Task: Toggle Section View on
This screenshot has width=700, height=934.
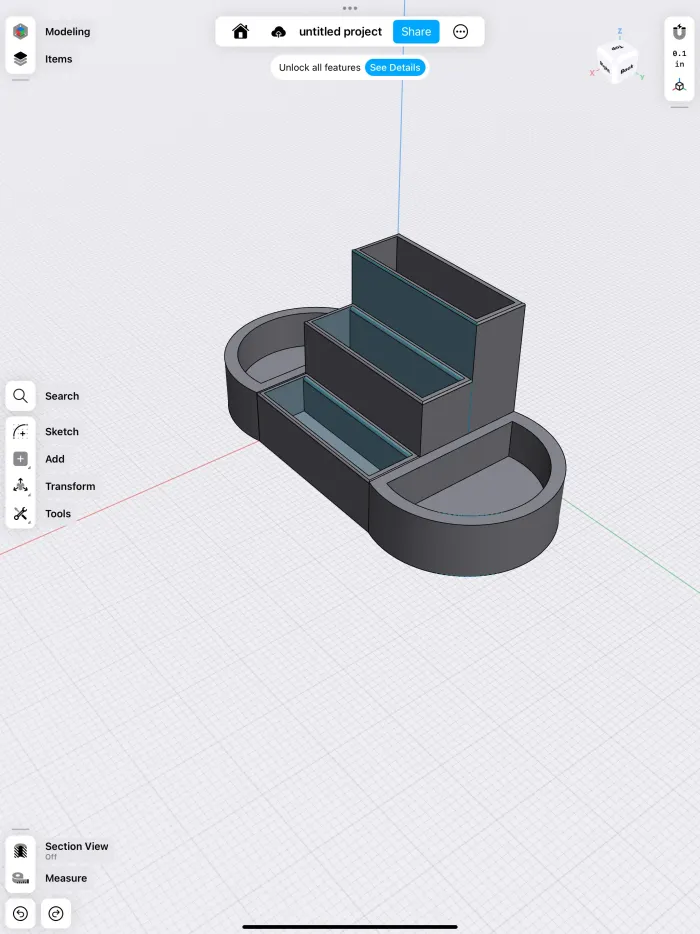Action: [x=20, y=851]
